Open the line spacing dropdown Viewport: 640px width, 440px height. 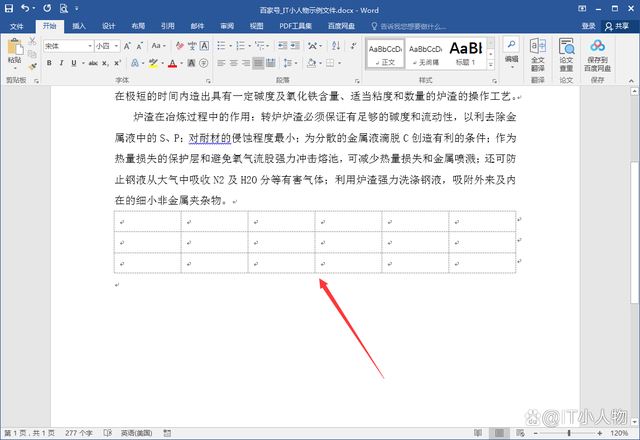click(290, 63)
